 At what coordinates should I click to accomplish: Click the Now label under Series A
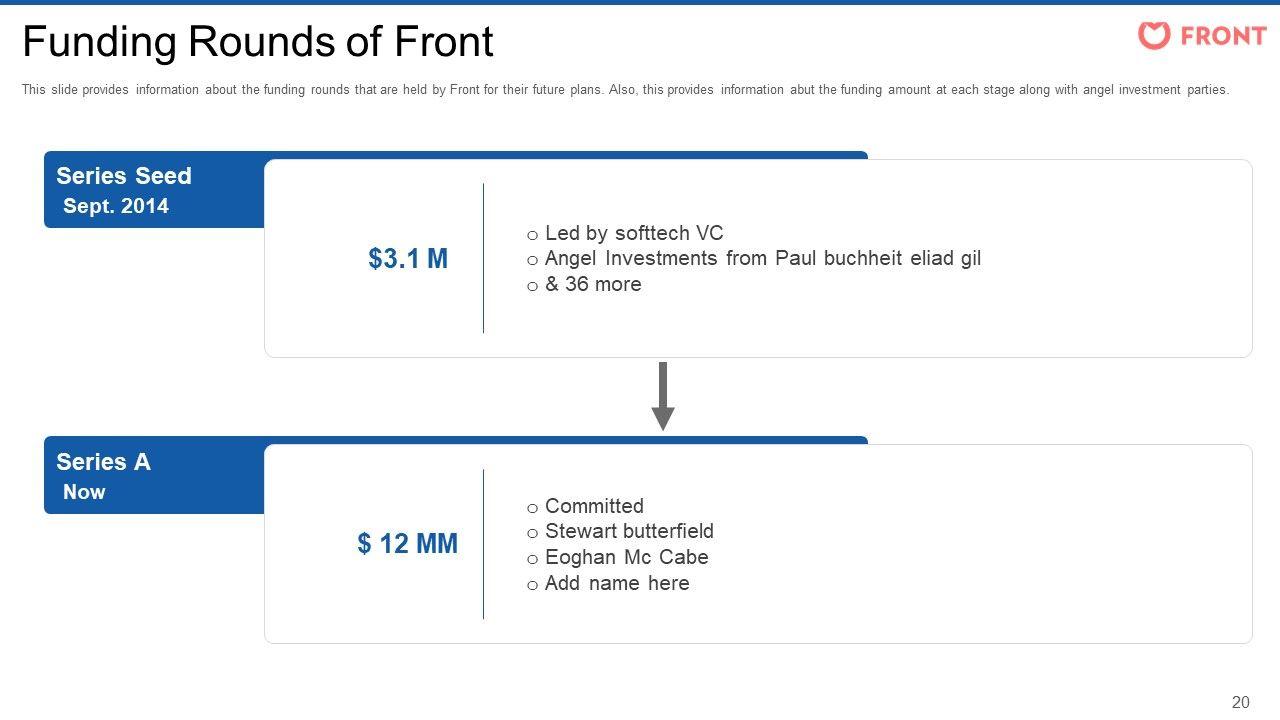pyautogui.click(x=84, y=492)
